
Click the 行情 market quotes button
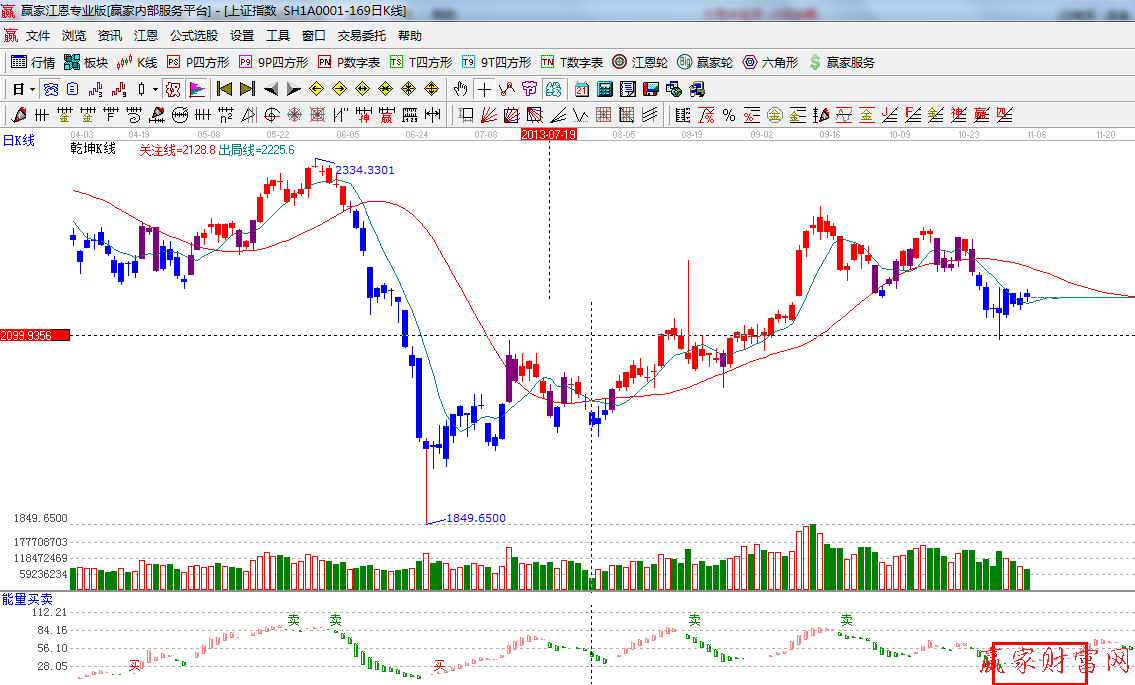tap(33, 62)
